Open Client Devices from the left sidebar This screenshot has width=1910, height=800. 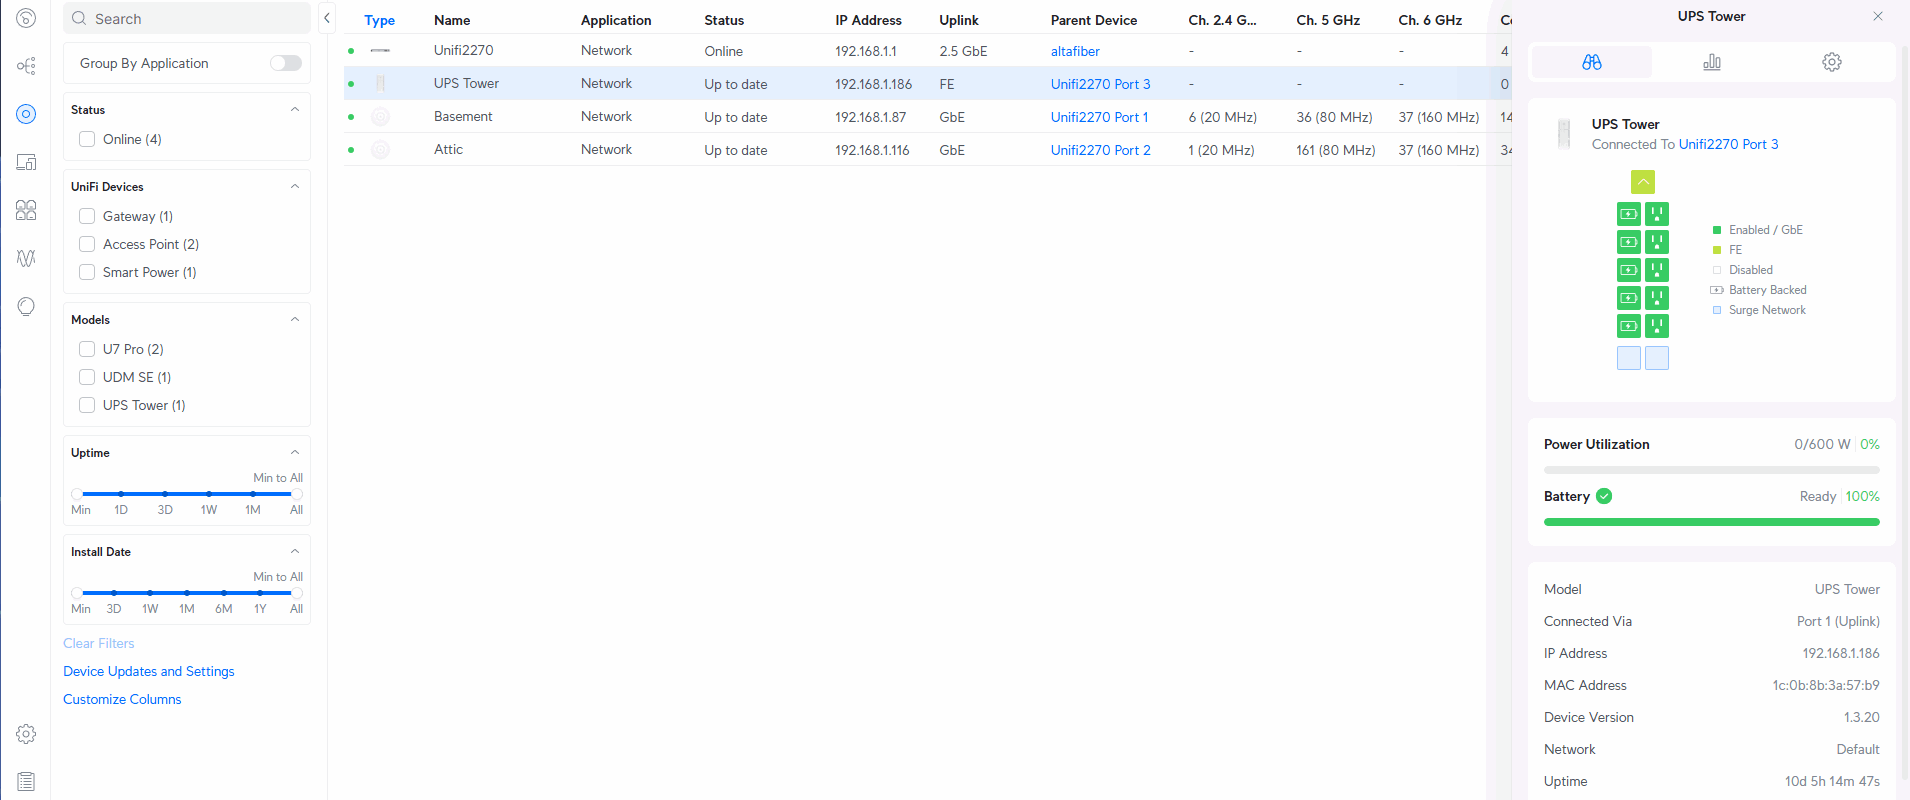click(x=26, y=162)
